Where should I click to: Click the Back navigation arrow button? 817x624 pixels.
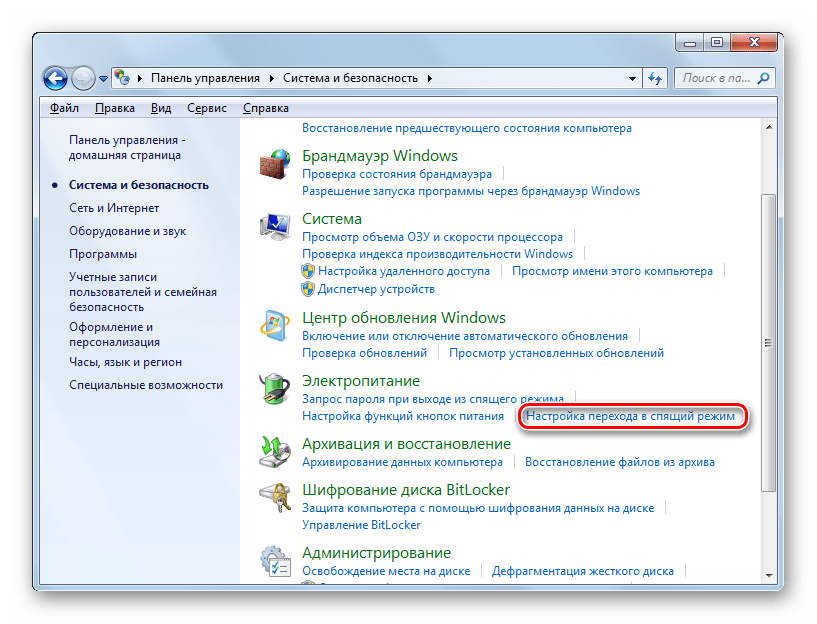[x=56, y=77]
